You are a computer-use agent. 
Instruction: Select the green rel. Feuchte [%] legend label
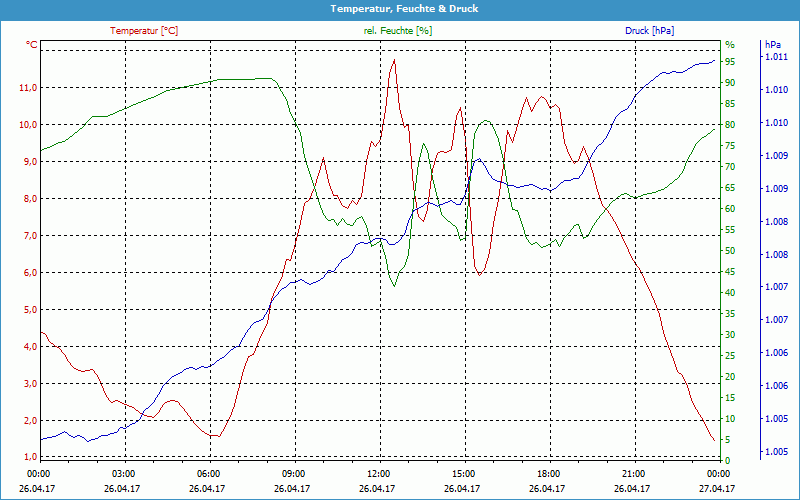pyautogui.click(x=398, y=31)
